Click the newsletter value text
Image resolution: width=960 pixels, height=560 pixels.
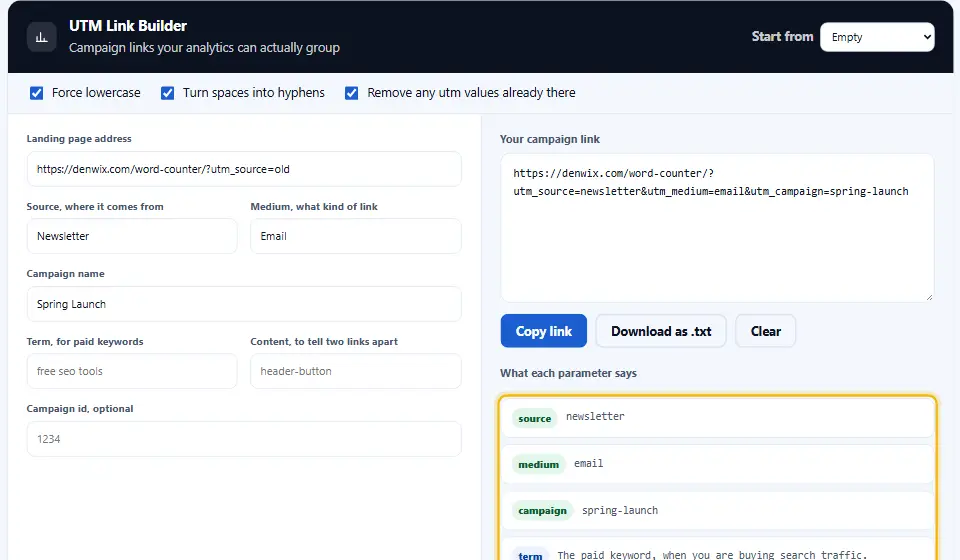click(x=595, y=416)
